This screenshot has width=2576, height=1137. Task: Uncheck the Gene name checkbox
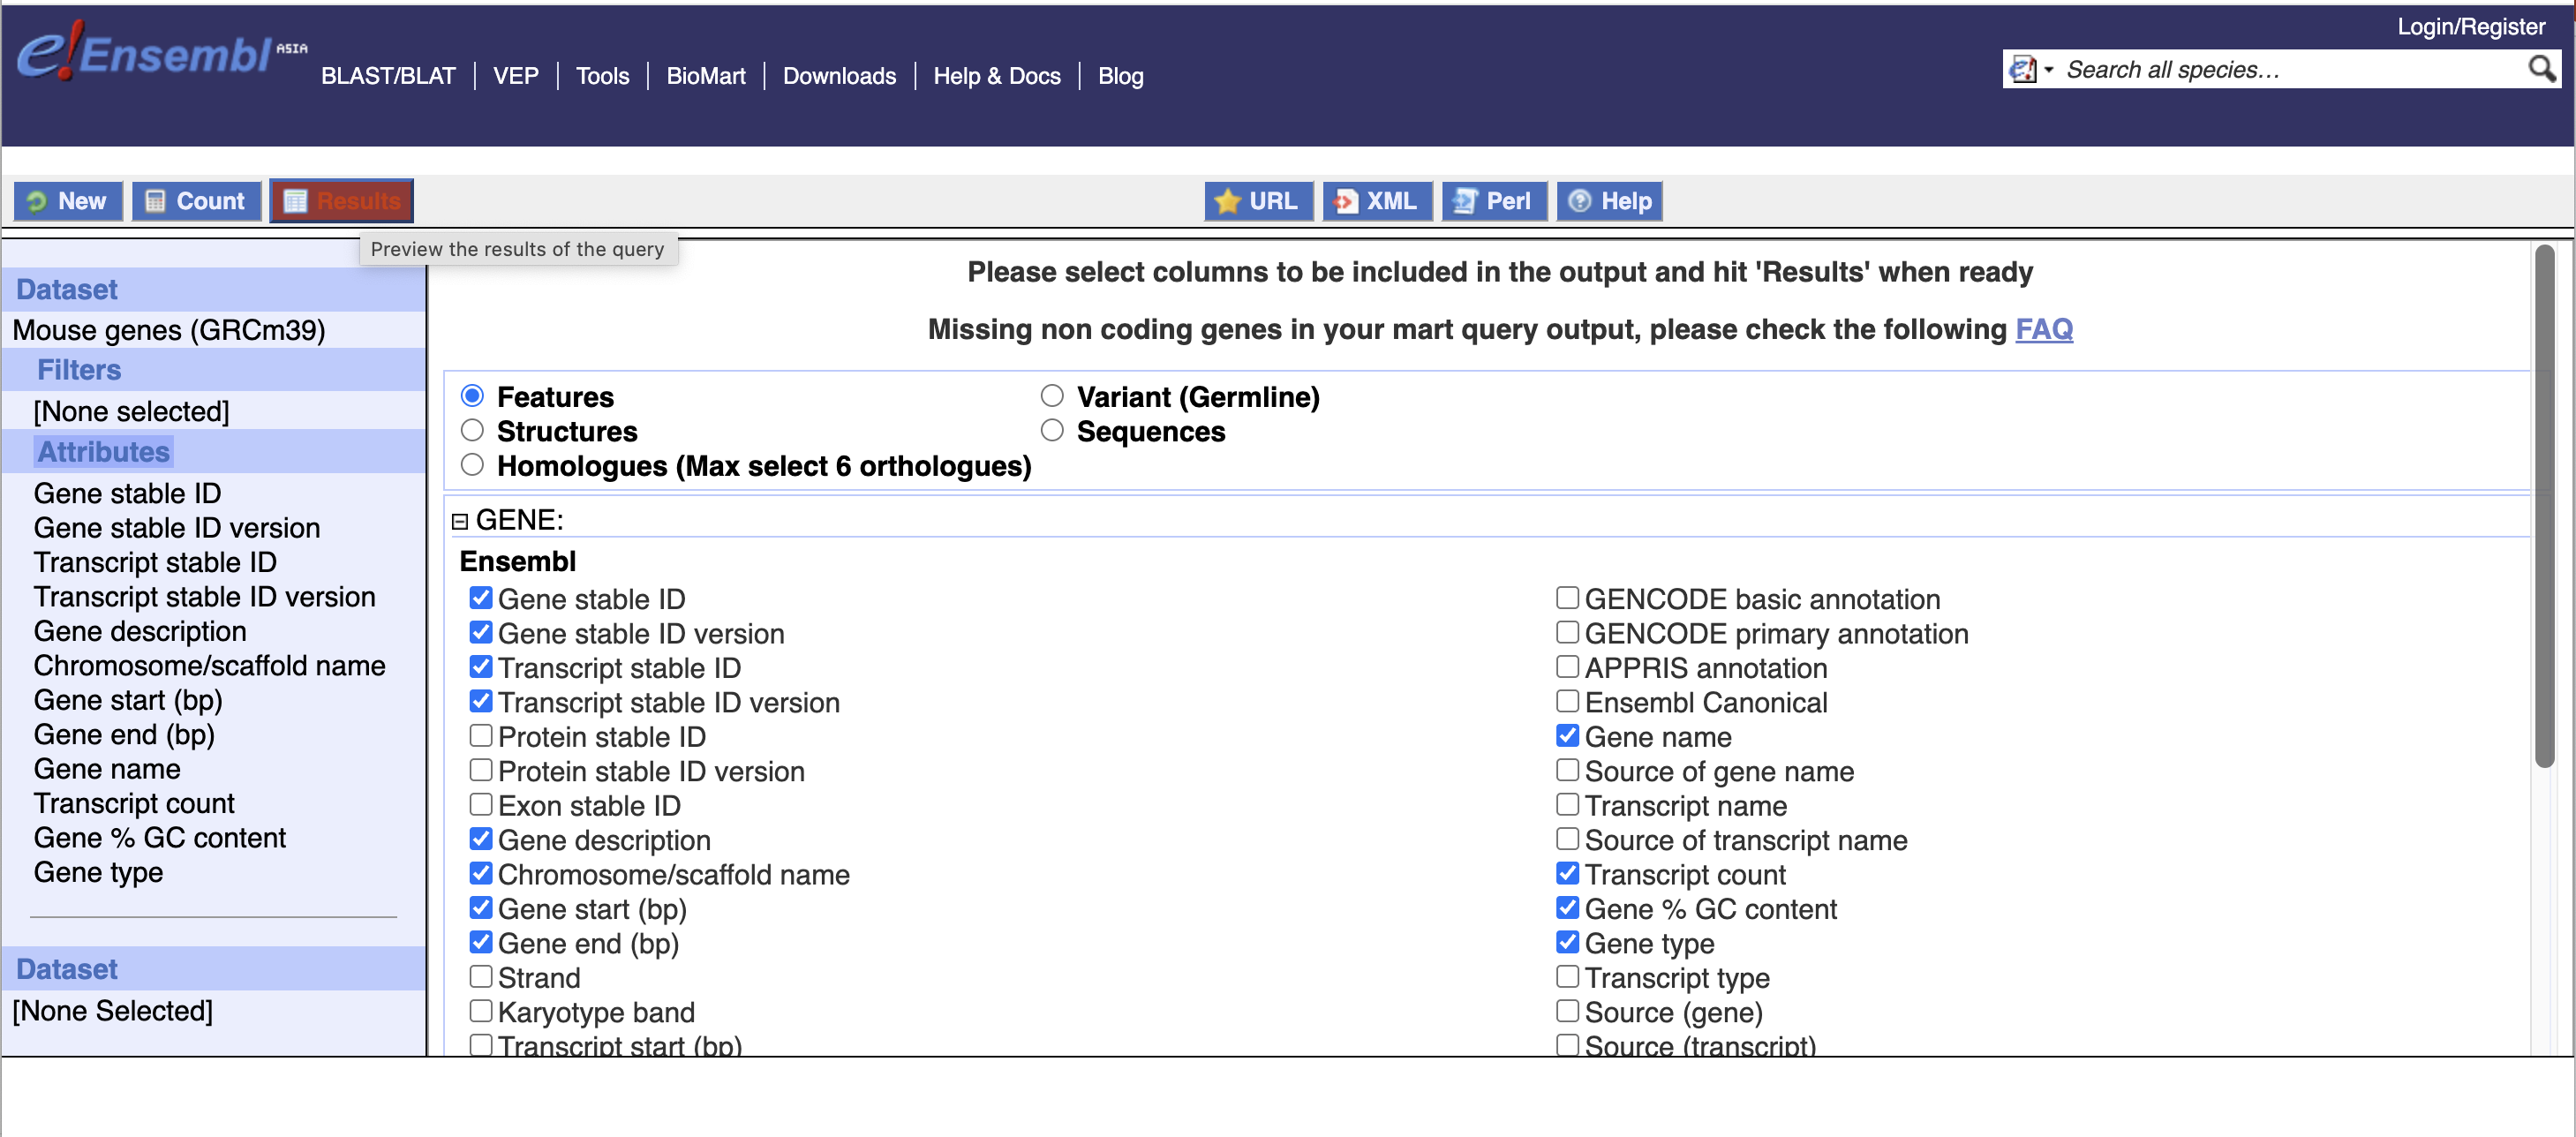point(1567,736)
